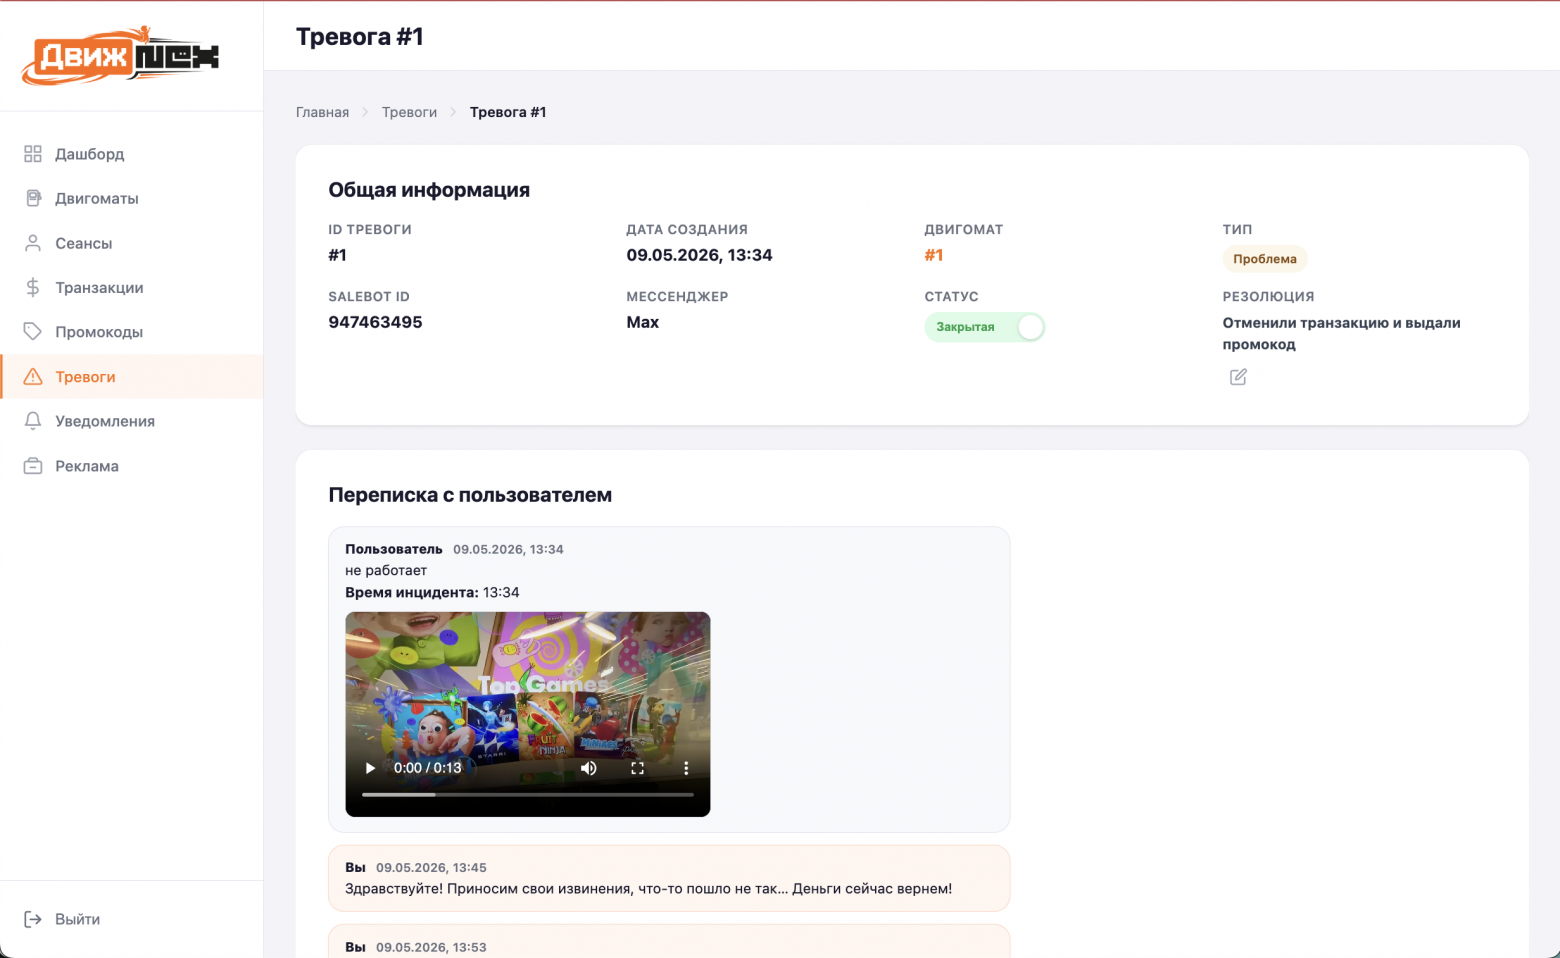The width and height of the screenshot is (1560, 958).
Task: Click the Движ logo in sidebar
Action: [120, 56]
